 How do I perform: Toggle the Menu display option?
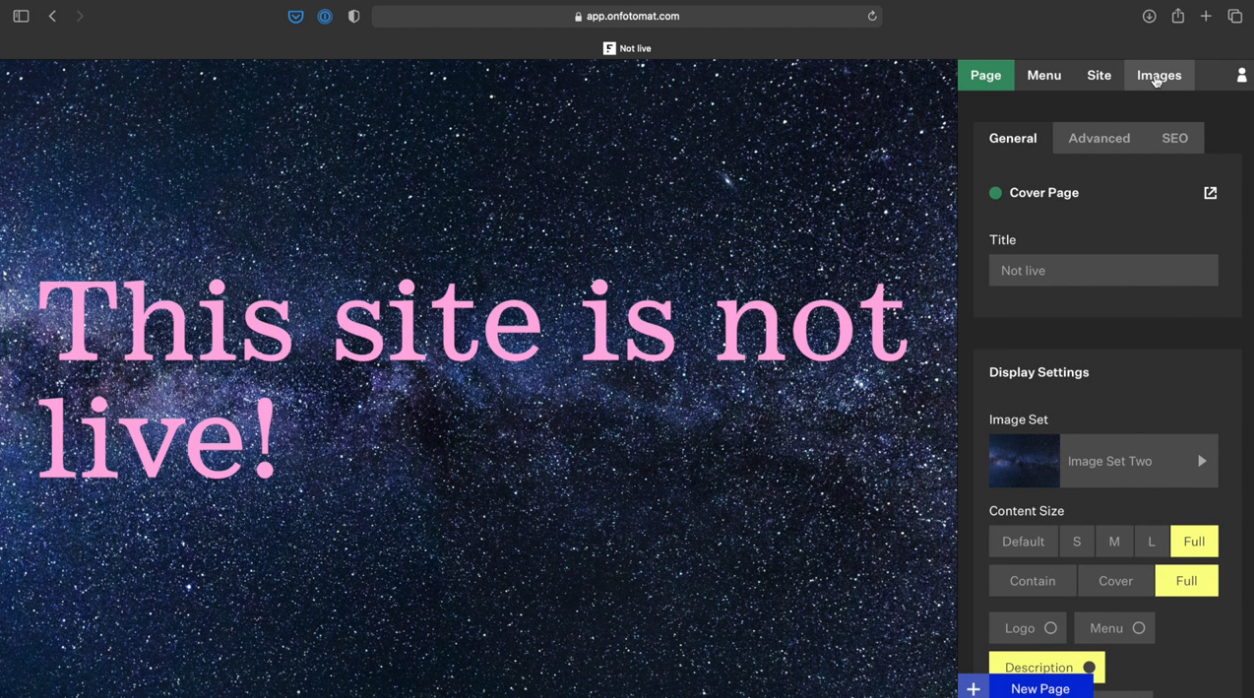tap(1114, 628)
